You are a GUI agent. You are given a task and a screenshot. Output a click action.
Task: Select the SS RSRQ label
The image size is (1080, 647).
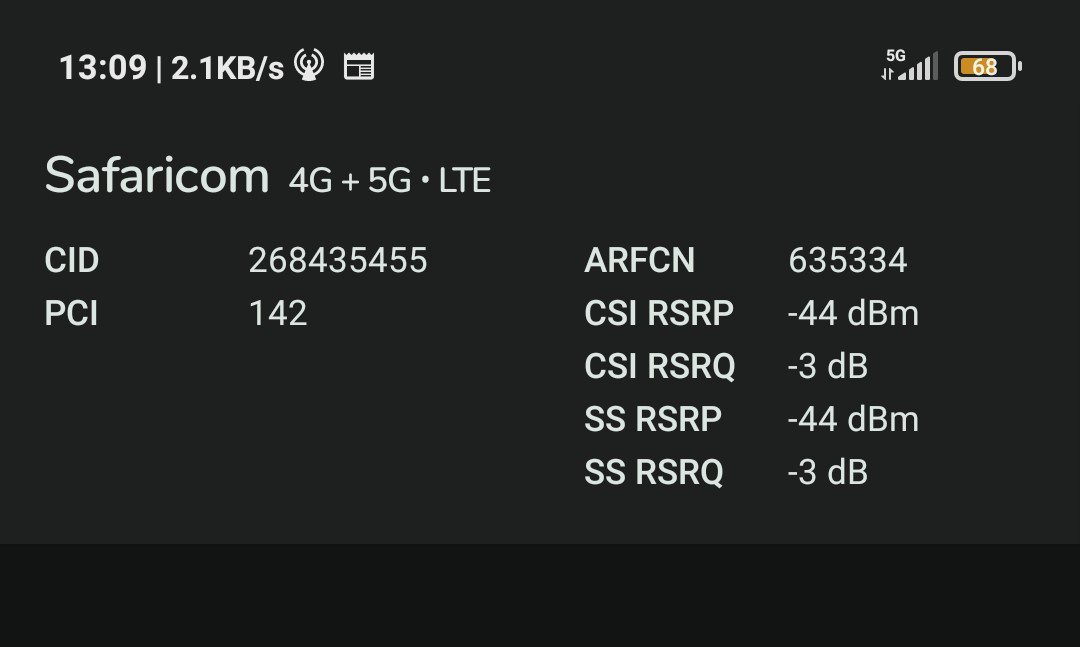[654, 473]
